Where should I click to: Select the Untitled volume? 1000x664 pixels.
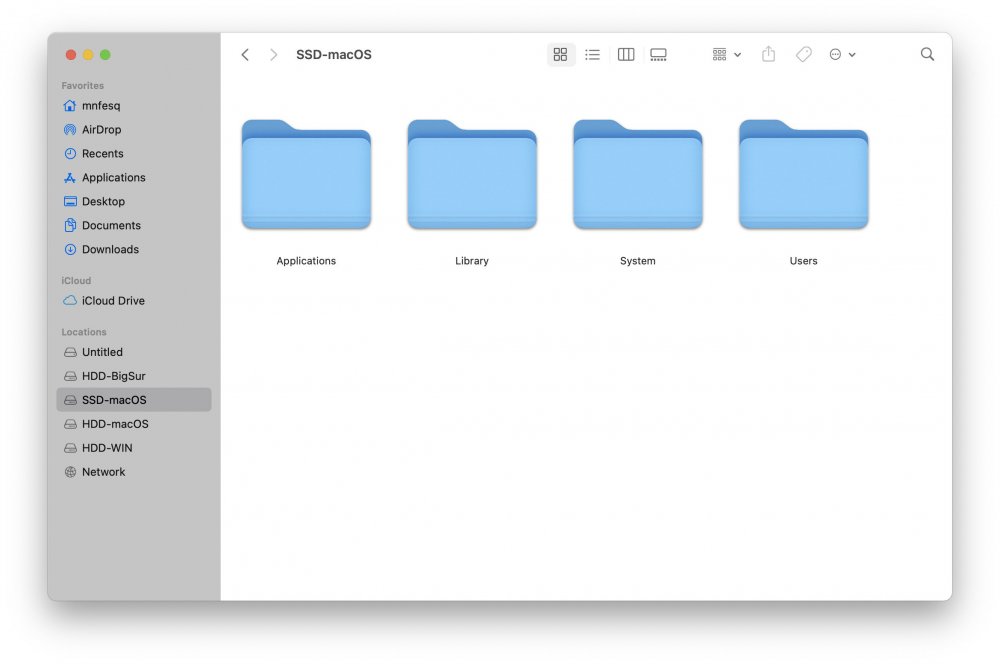(x=134, y=352)
